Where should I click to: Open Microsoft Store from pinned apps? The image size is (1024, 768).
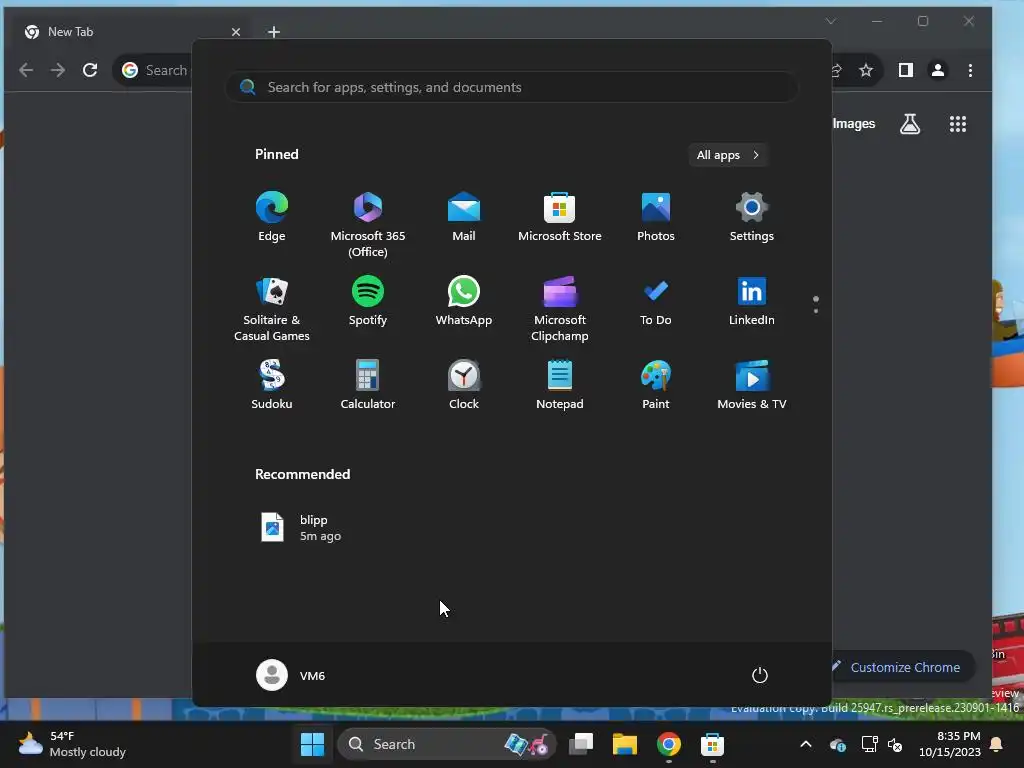[560, 217]
